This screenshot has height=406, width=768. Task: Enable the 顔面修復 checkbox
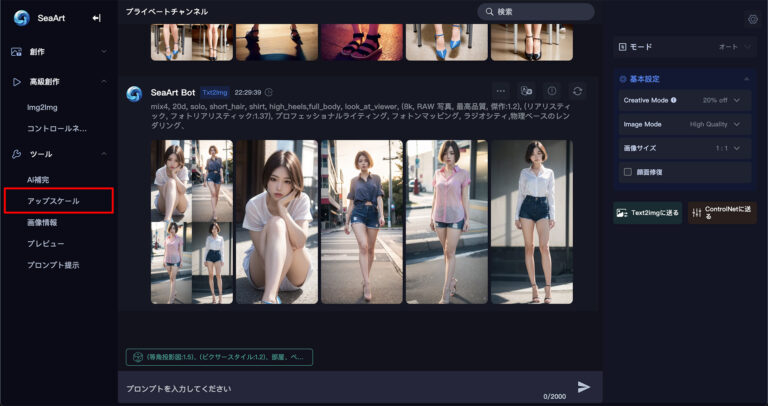pyautogui.click(x=627, y=172)
